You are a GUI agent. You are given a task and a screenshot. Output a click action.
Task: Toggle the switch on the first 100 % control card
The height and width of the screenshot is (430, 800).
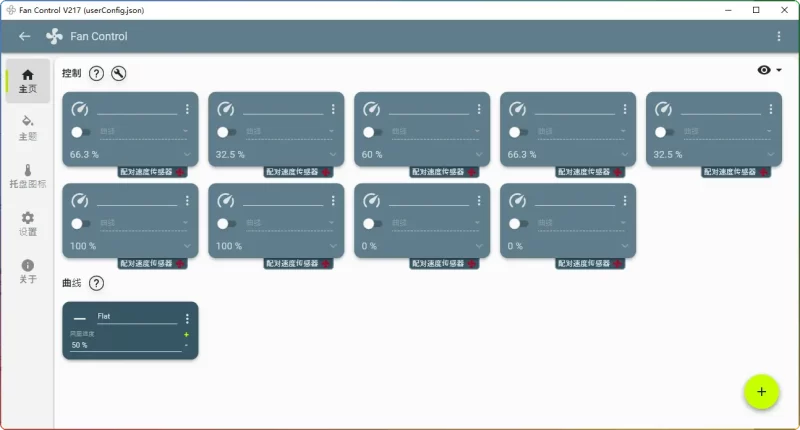[x=80, y=223]
